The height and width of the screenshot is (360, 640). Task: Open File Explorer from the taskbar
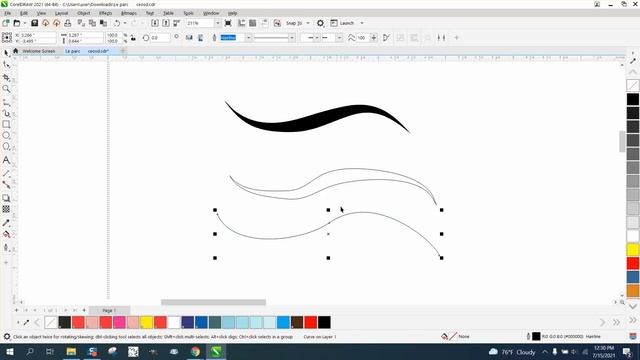[x=71, y=352]
